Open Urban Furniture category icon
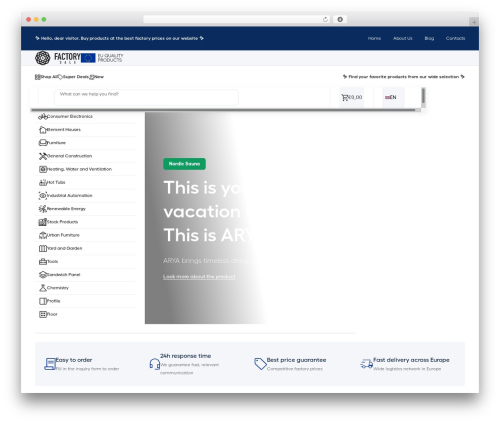 tap(43, 235)
